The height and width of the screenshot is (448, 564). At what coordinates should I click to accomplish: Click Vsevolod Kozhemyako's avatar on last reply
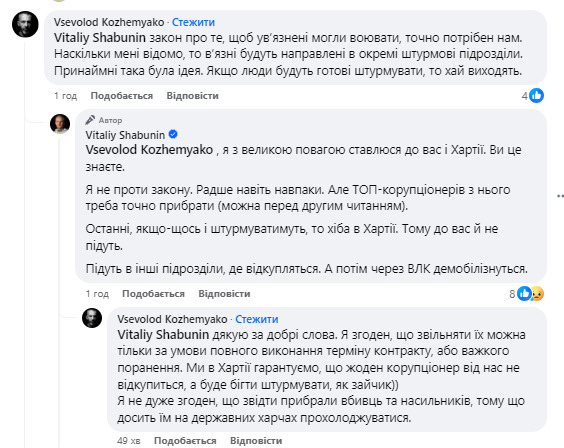[92, 318]
